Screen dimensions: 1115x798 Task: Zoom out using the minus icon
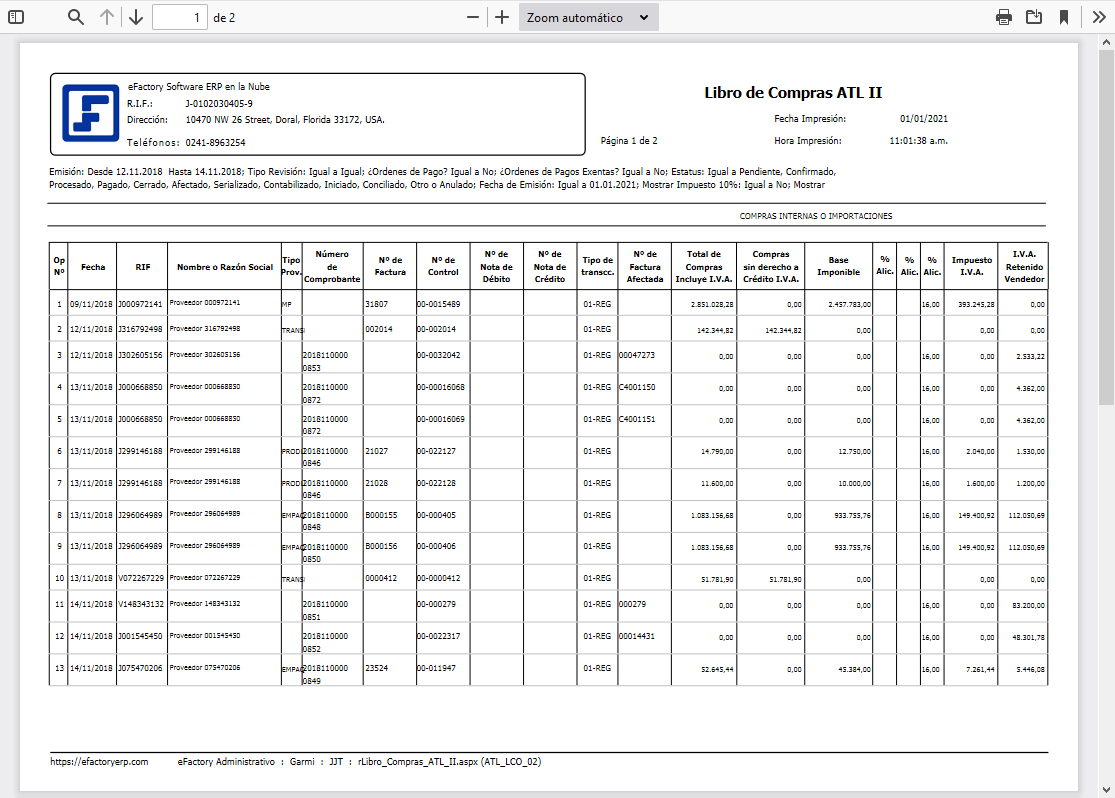pyautogui.click(x=473, y=17)
